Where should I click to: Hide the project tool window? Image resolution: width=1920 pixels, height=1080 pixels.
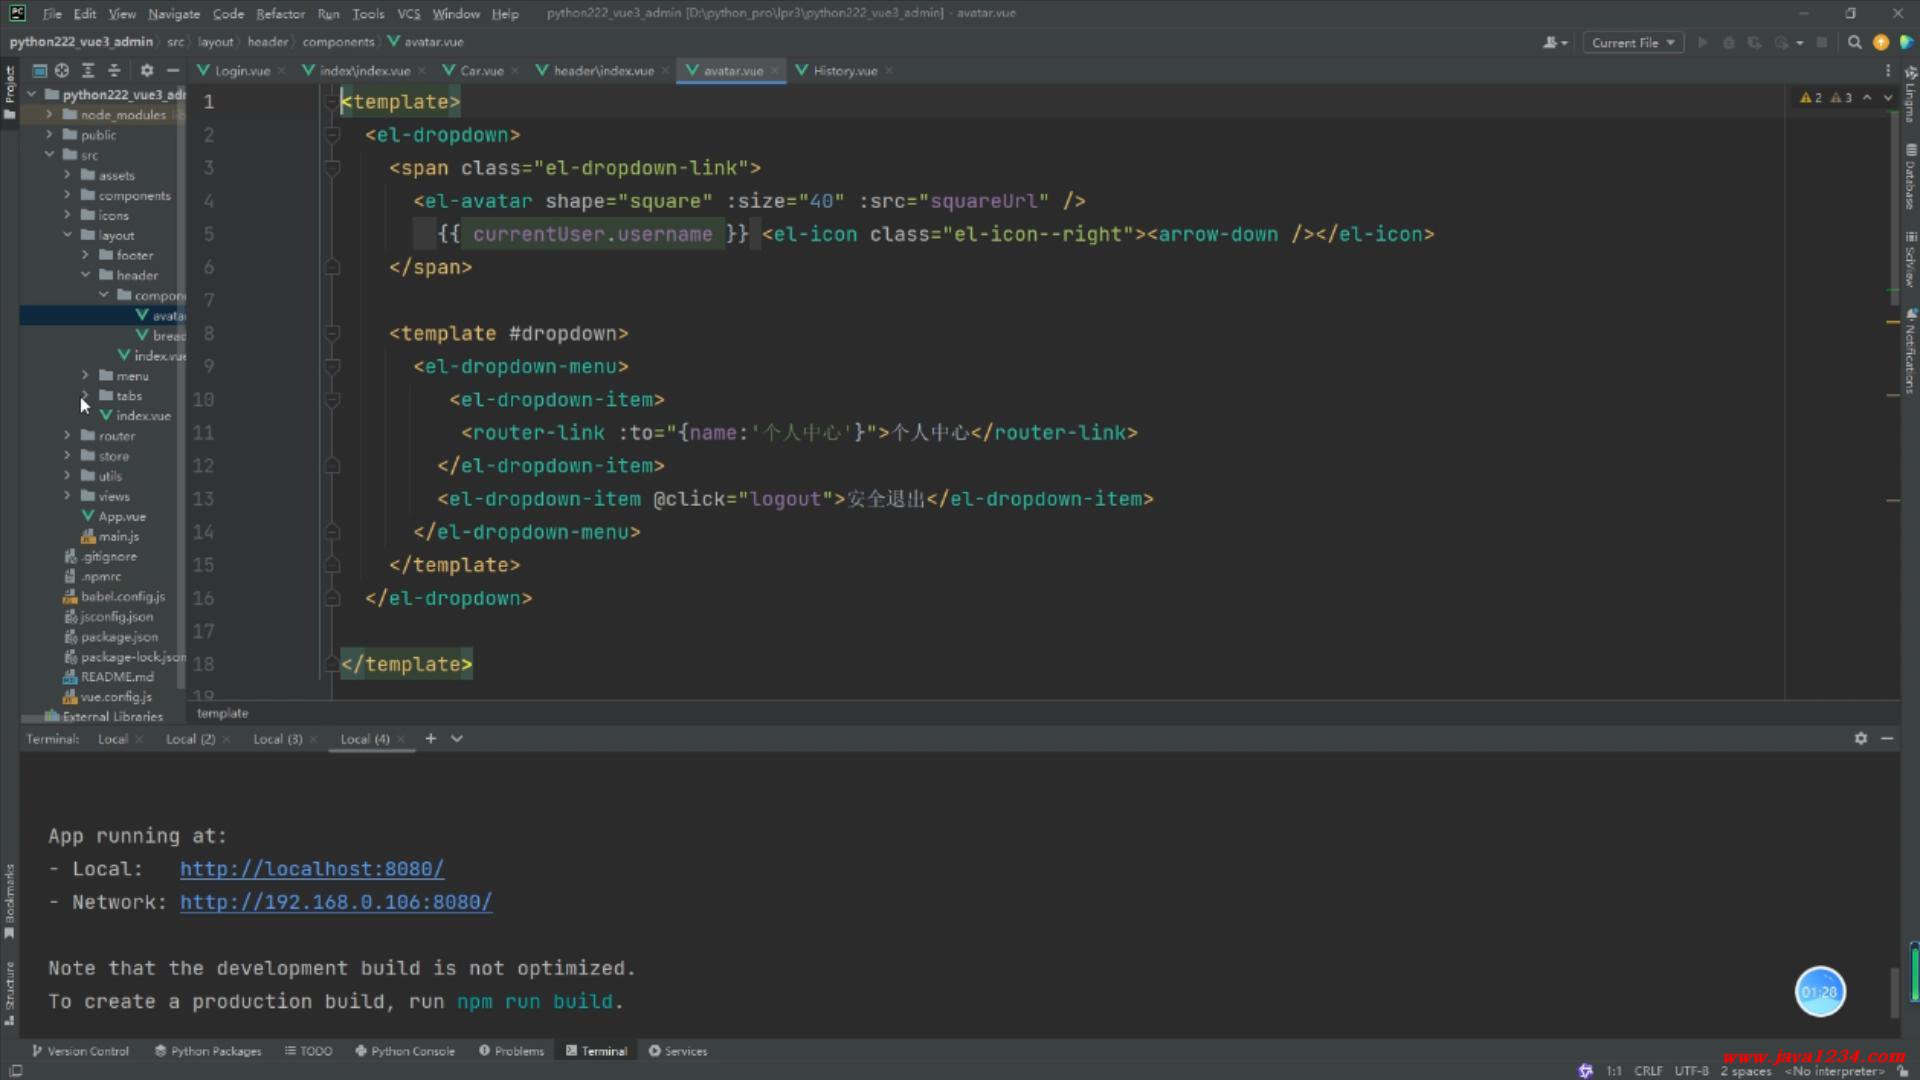173,70
